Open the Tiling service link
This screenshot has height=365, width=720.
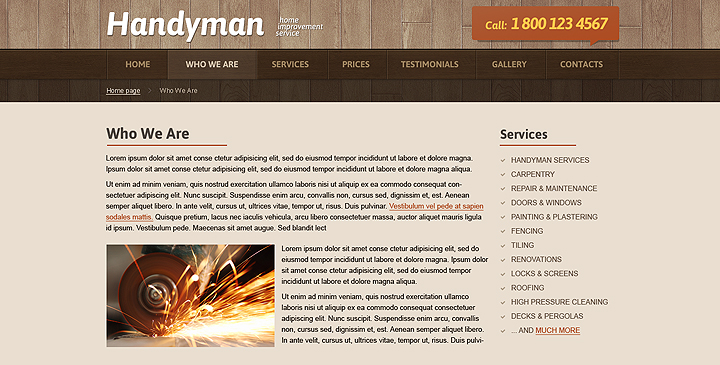[523, 246]
